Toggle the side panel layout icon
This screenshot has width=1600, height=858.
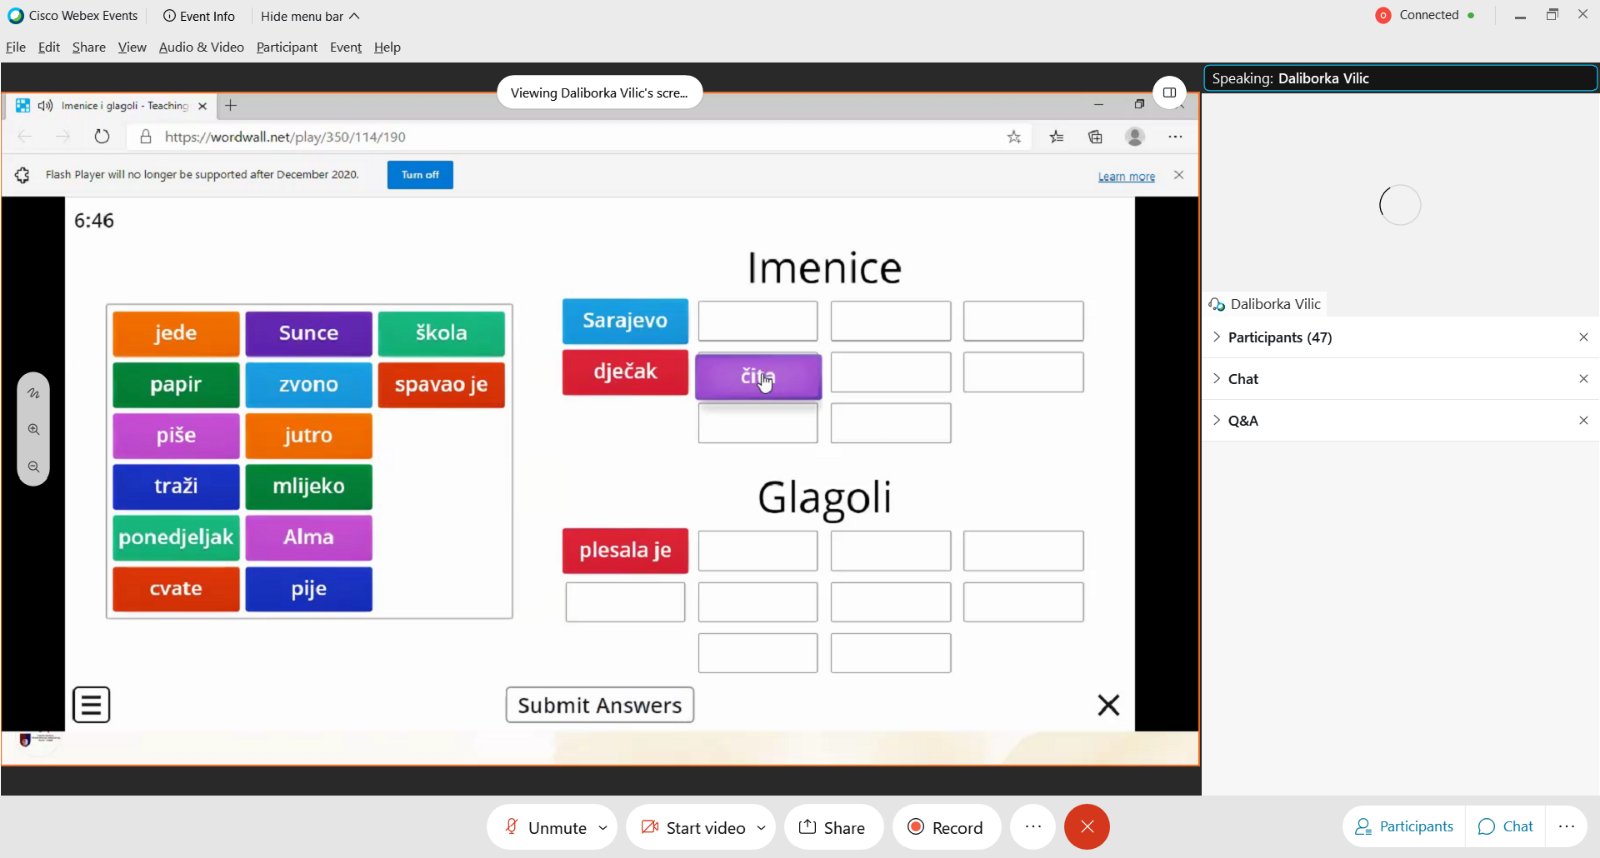point(1169,93)
